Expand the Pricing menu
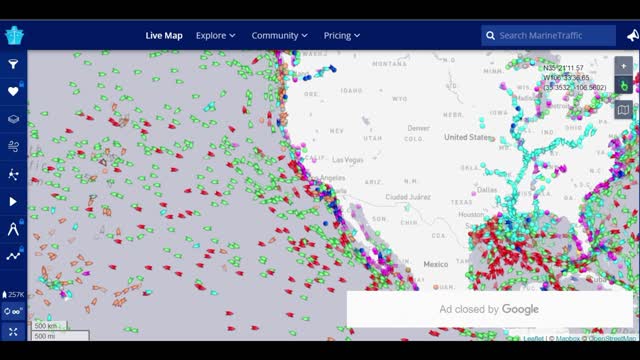The width and height of the screenshot is (640, 360). (342, 36)
